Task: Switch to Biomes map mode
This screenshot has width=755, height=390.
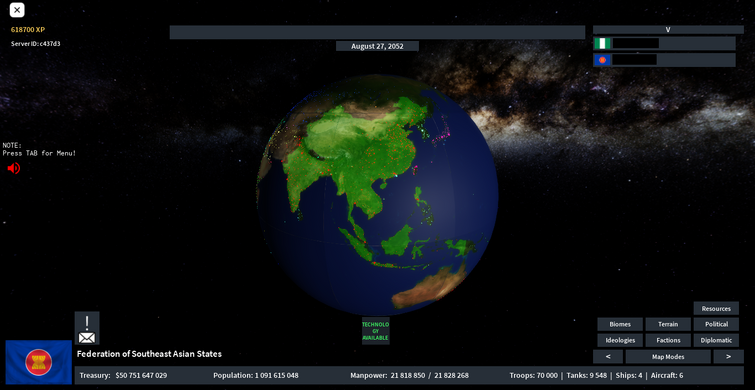Action: pos(620,324)
